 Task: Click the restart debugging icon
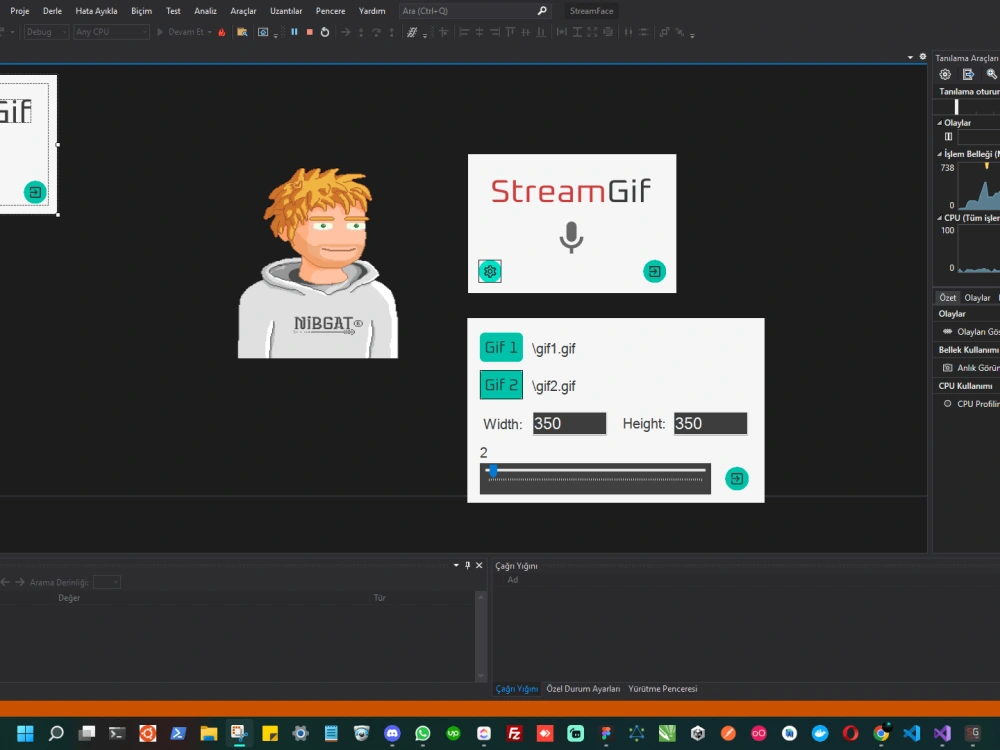coord(325,32)
